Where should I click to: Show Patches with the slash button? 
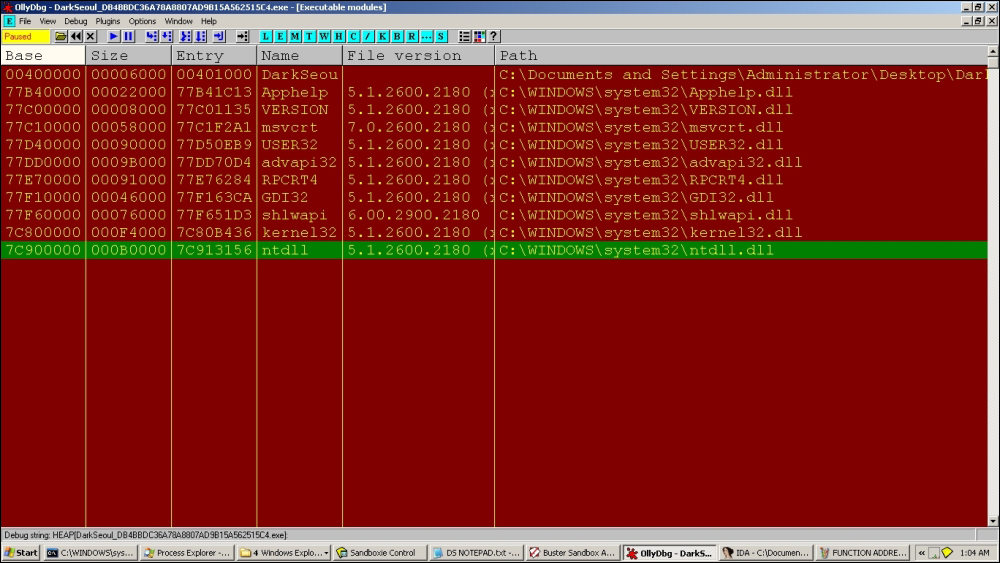coord(368,36)
